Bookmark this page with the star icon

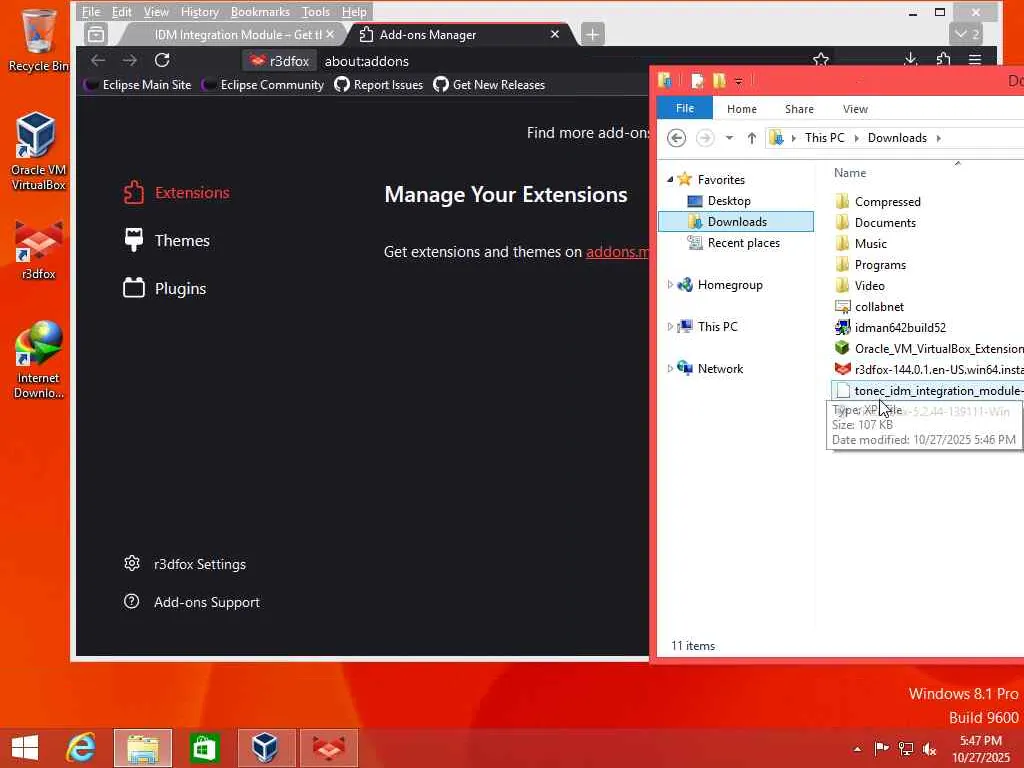coord(821,60)
